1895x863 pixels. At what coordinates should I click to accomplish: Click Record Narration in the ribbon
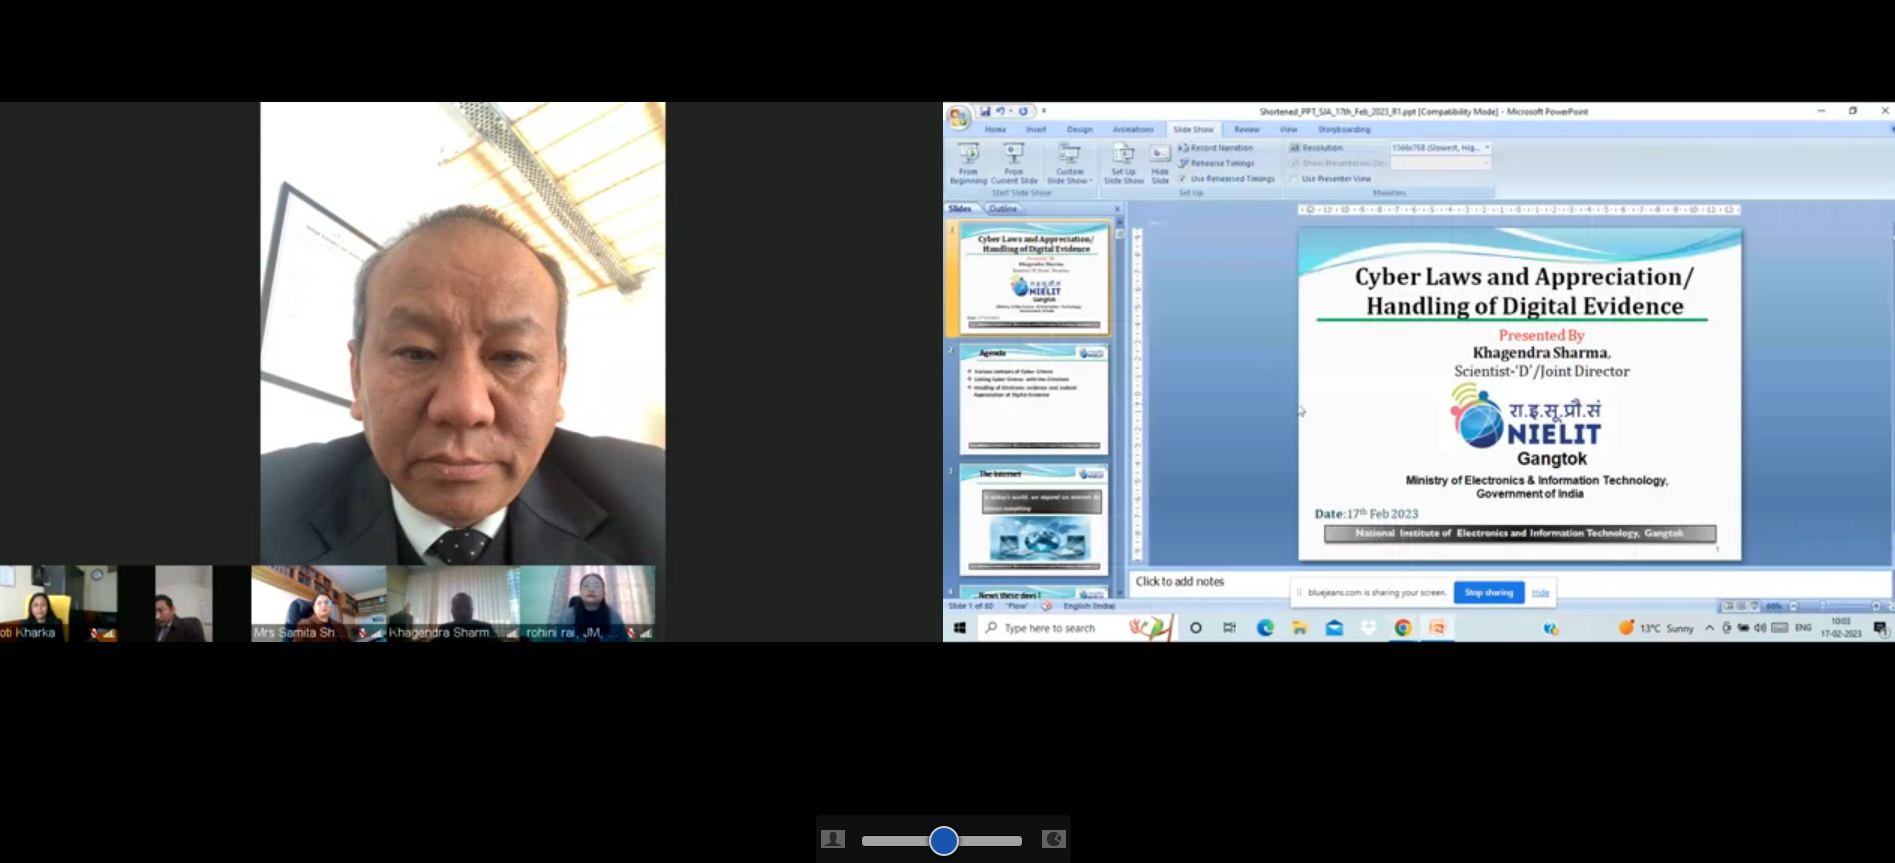(x=1216, y=148)
